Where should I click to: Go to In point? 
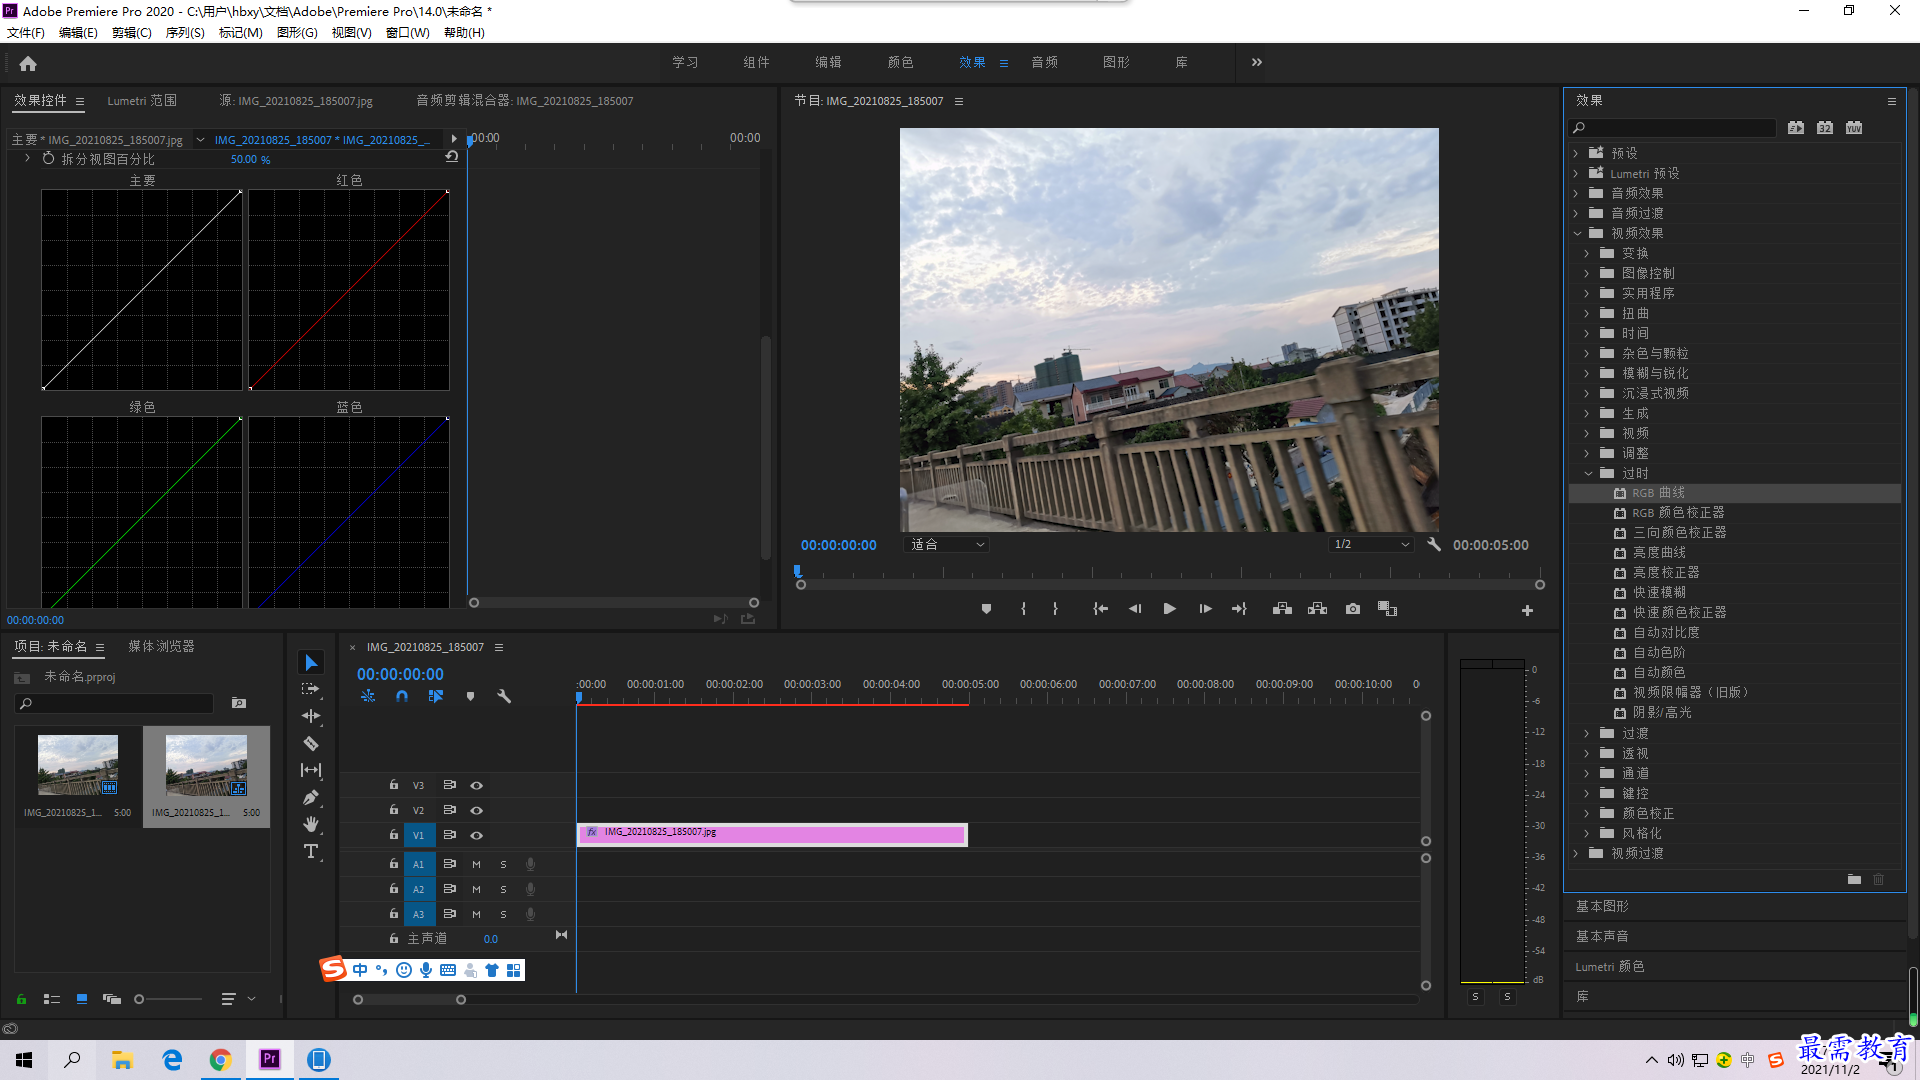click(1100, 609)
